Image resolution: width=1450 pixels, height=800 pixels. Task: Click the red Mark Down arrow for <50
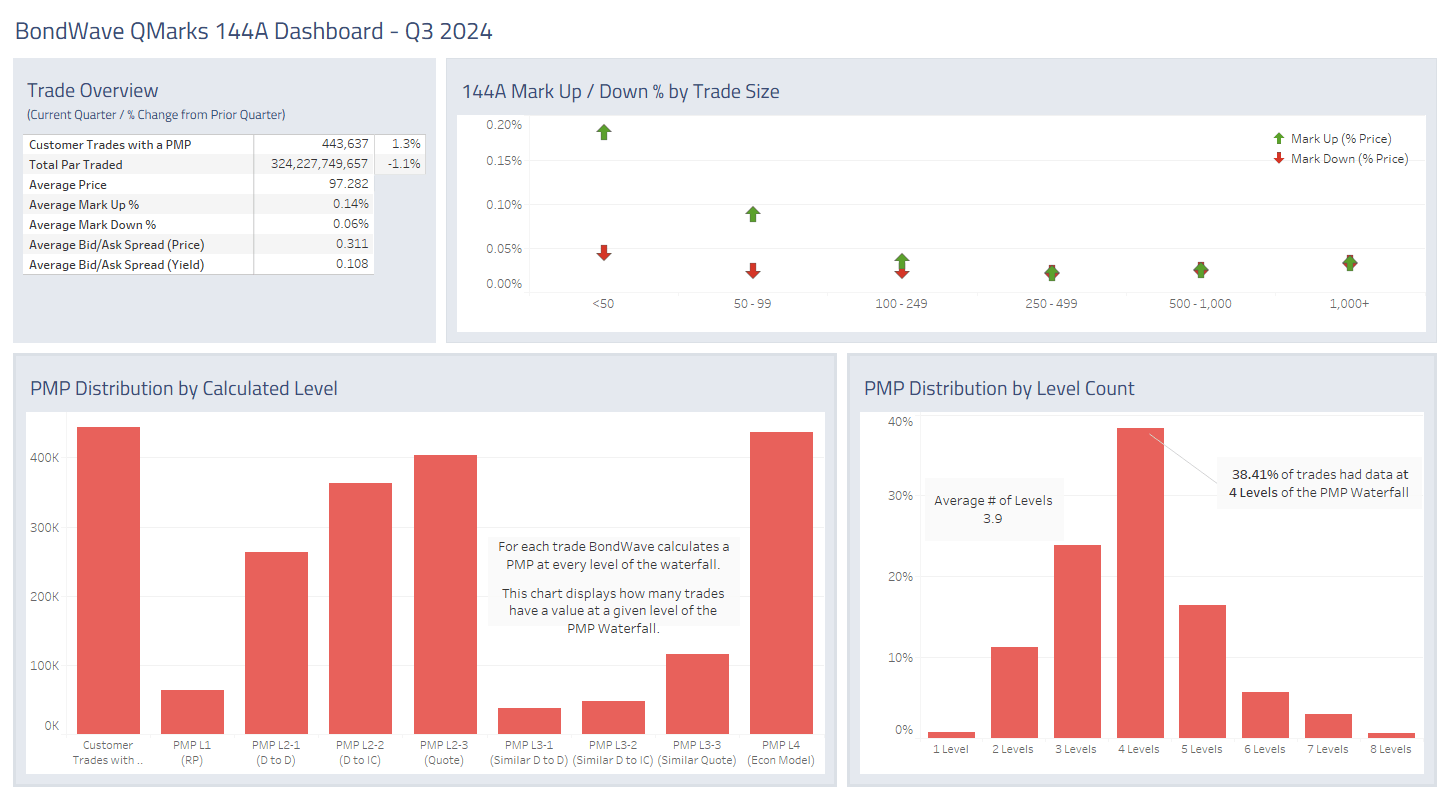click(604, 253)
